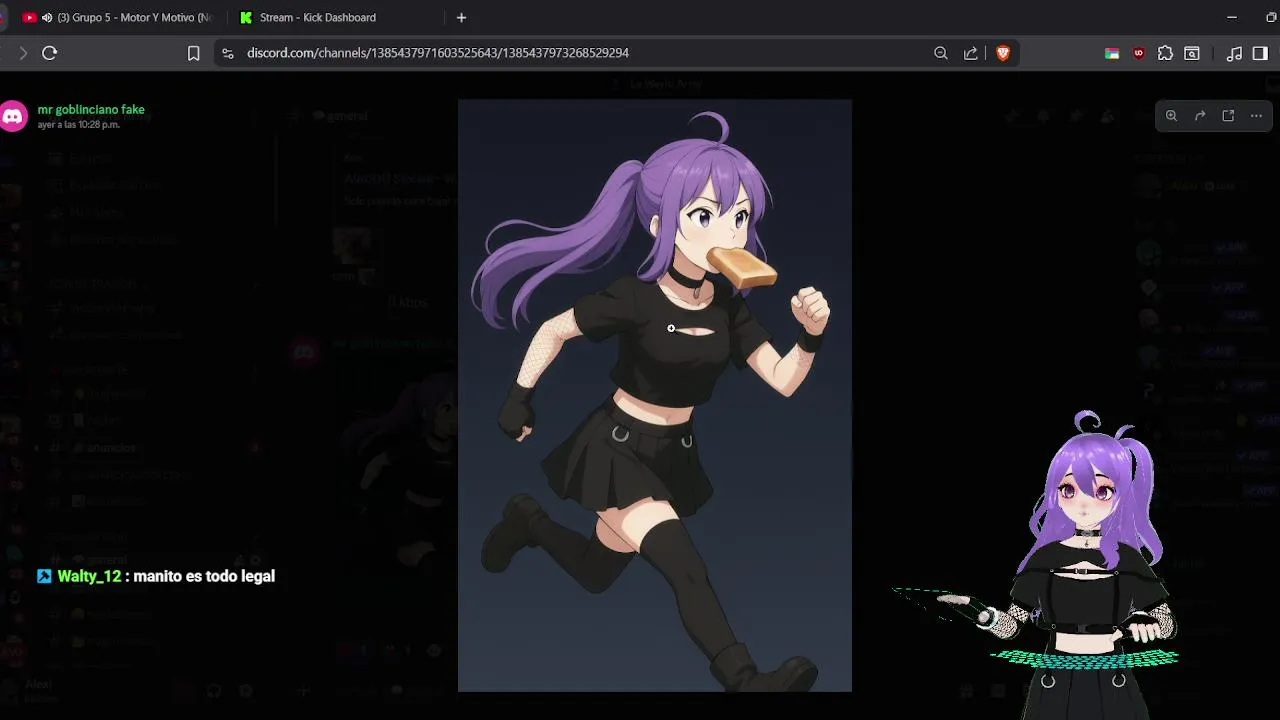Click the anime girl image preview
1280x720 pixels.
tap(655, 395)
